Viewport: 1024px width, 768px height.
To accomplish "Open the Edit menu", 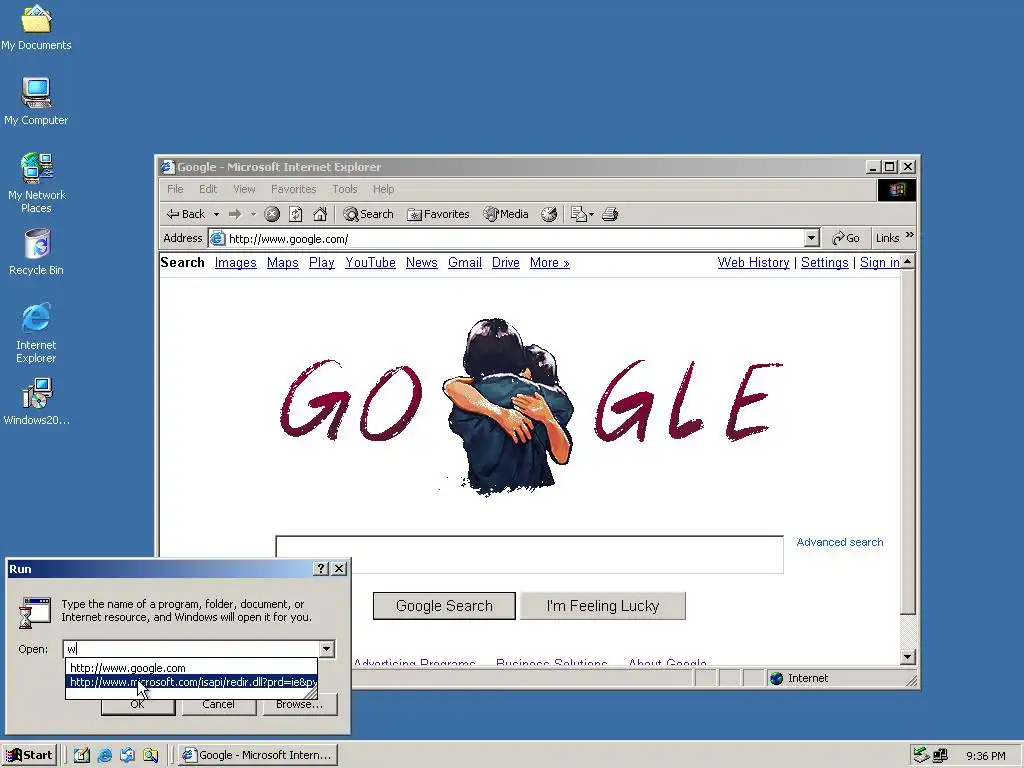I will [x=208, y=189].
